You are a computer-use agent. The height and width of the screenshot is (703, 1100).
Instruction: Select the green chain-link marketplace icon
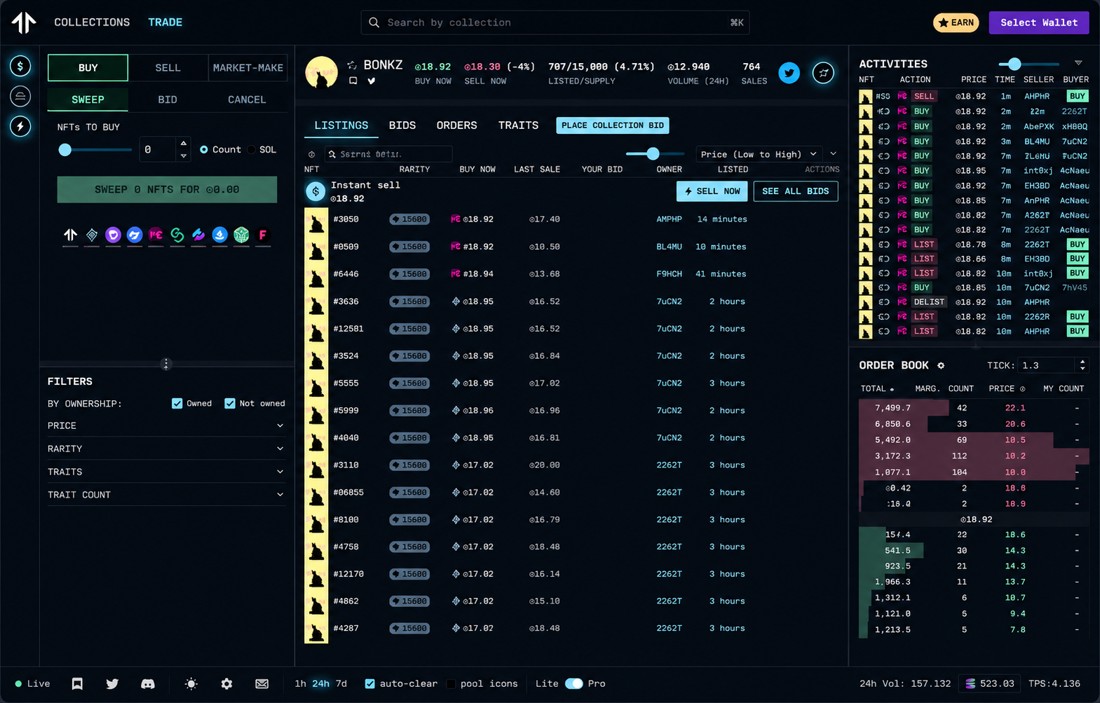[x=177, y=235]
